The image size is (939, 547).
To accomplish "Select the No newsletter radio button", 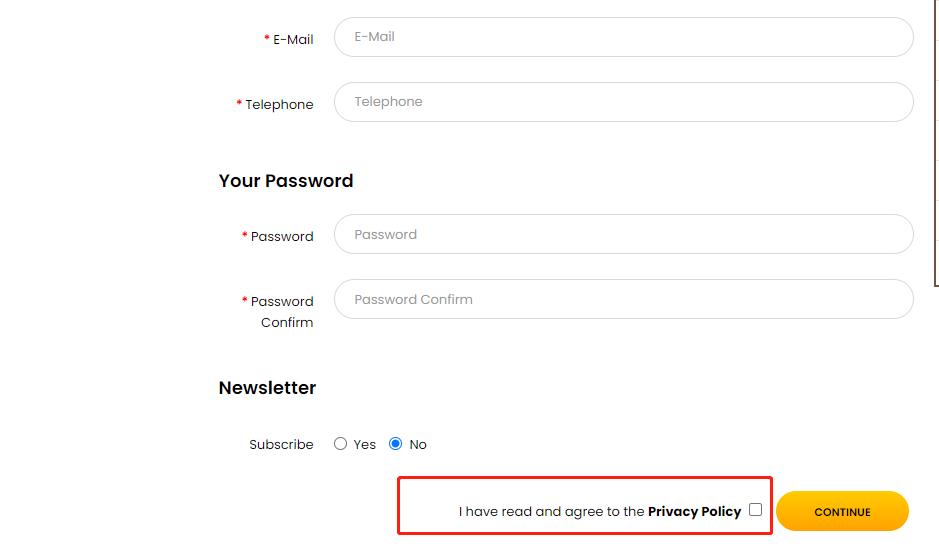I will [x=396, y=444].
